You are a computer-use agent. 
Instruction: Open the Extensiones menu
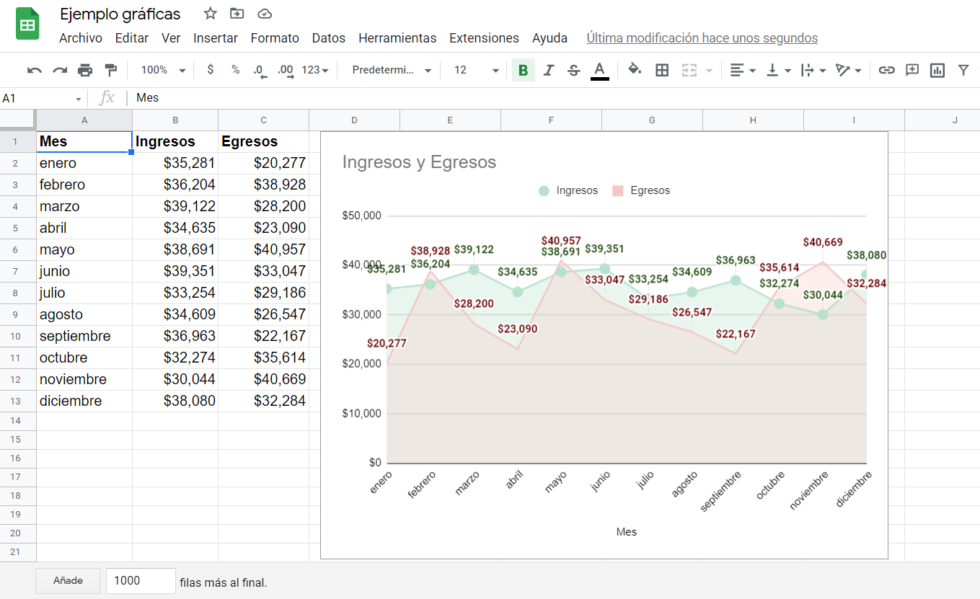[484, 38]
